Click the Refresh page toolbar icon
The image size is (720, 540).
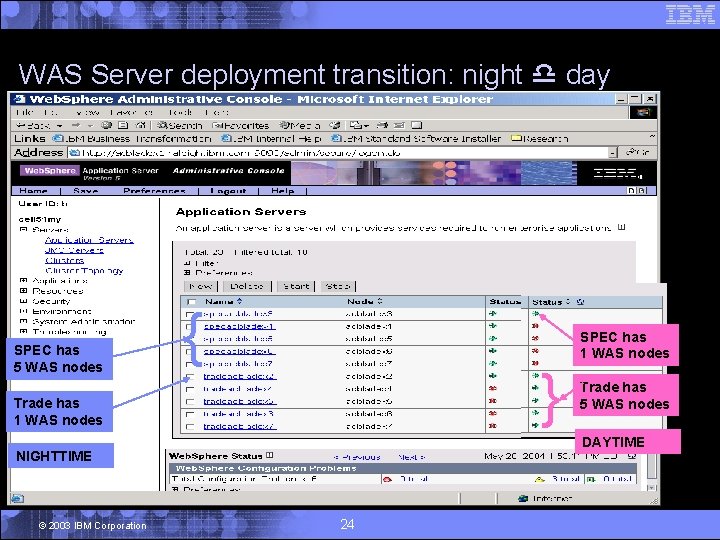pyautogui.click(x=124, y=125)
